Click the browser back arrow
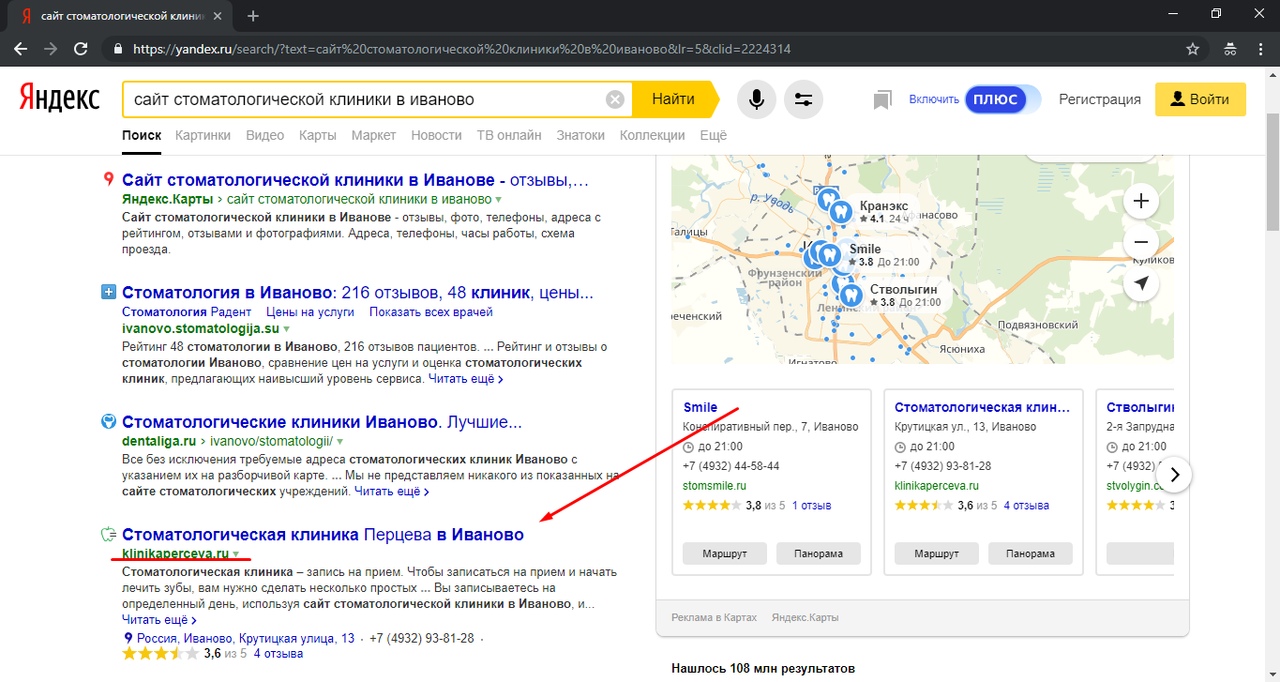This screenshot has width=1280, height=682. [21, 48]
